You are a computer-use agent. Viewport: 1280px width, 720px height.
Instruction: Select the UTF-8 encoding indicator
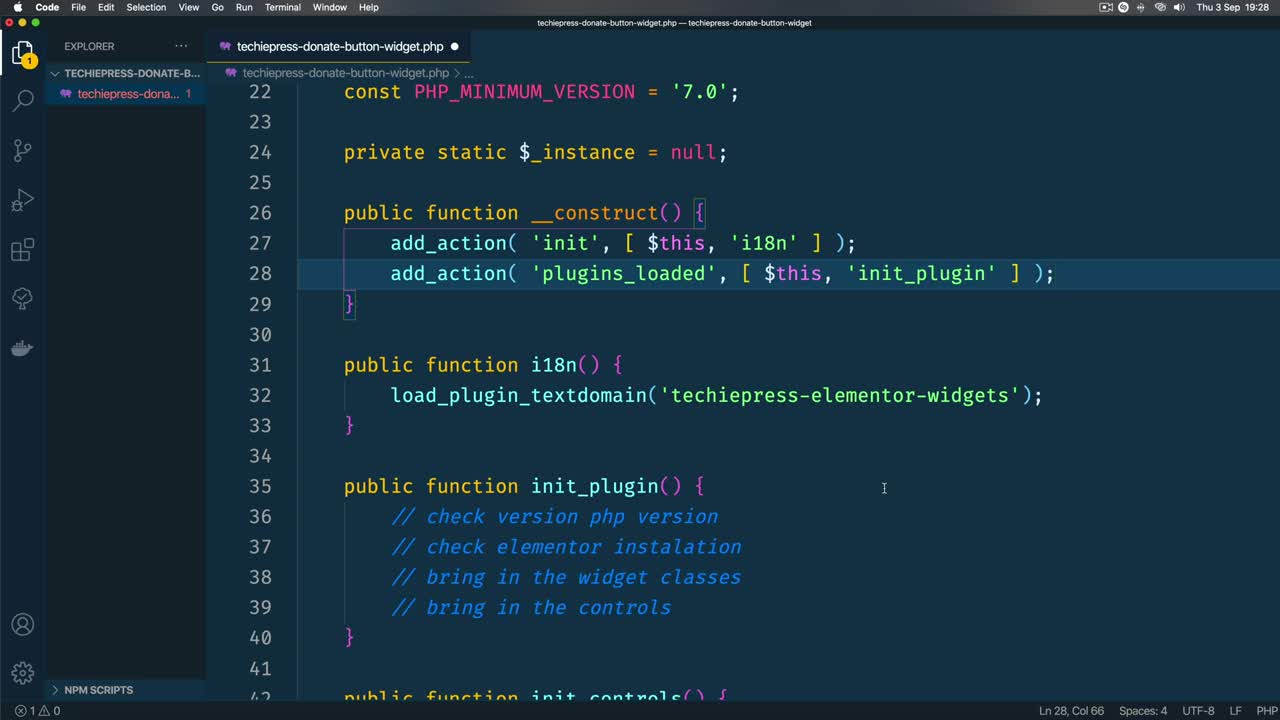[1197, 711]
